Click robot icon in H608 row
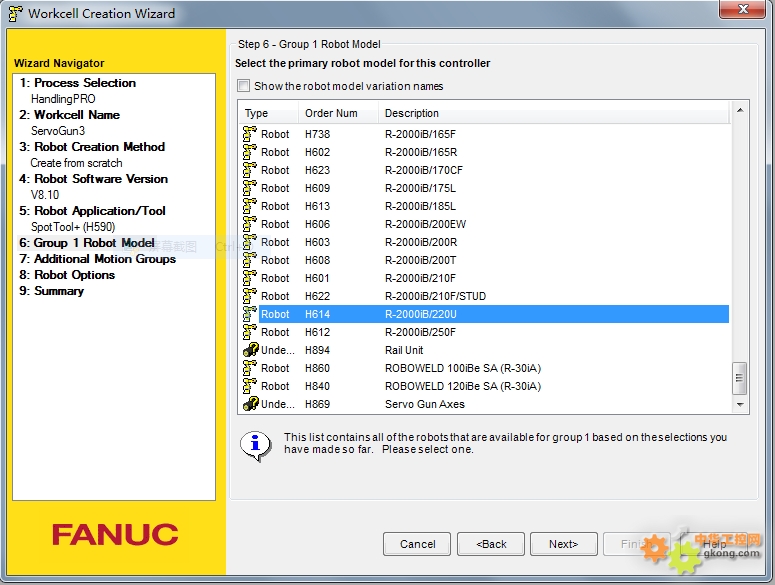This screenshot has height=585, width=775. 250,260
